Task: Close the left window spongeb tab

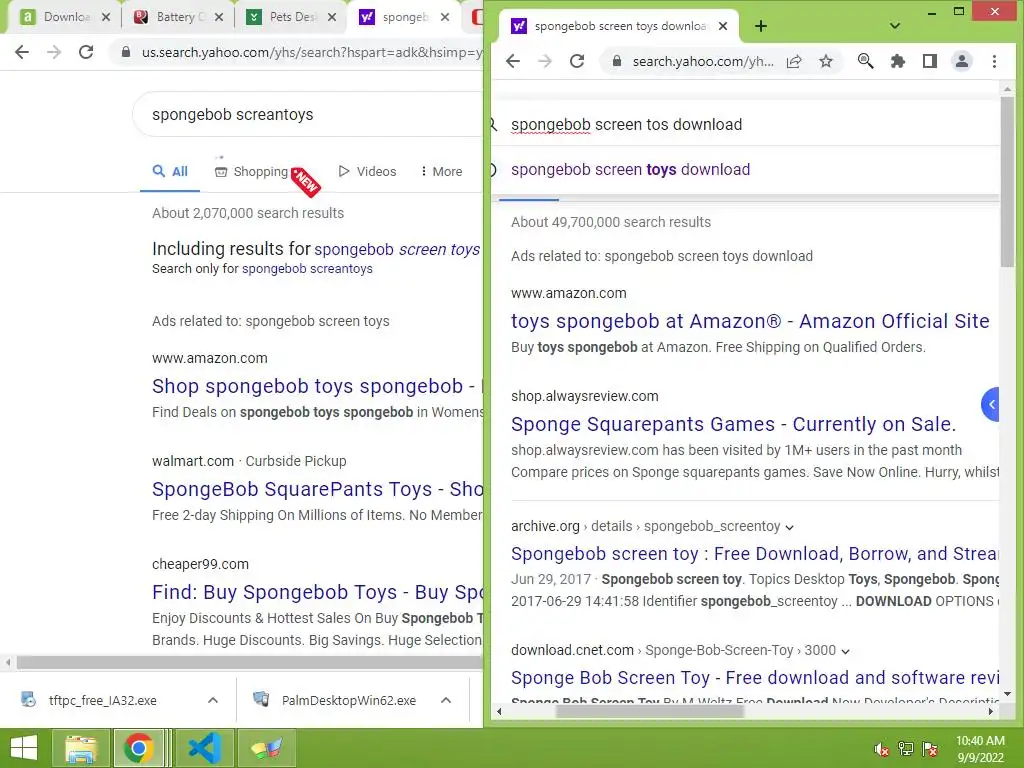Action: 445,17
